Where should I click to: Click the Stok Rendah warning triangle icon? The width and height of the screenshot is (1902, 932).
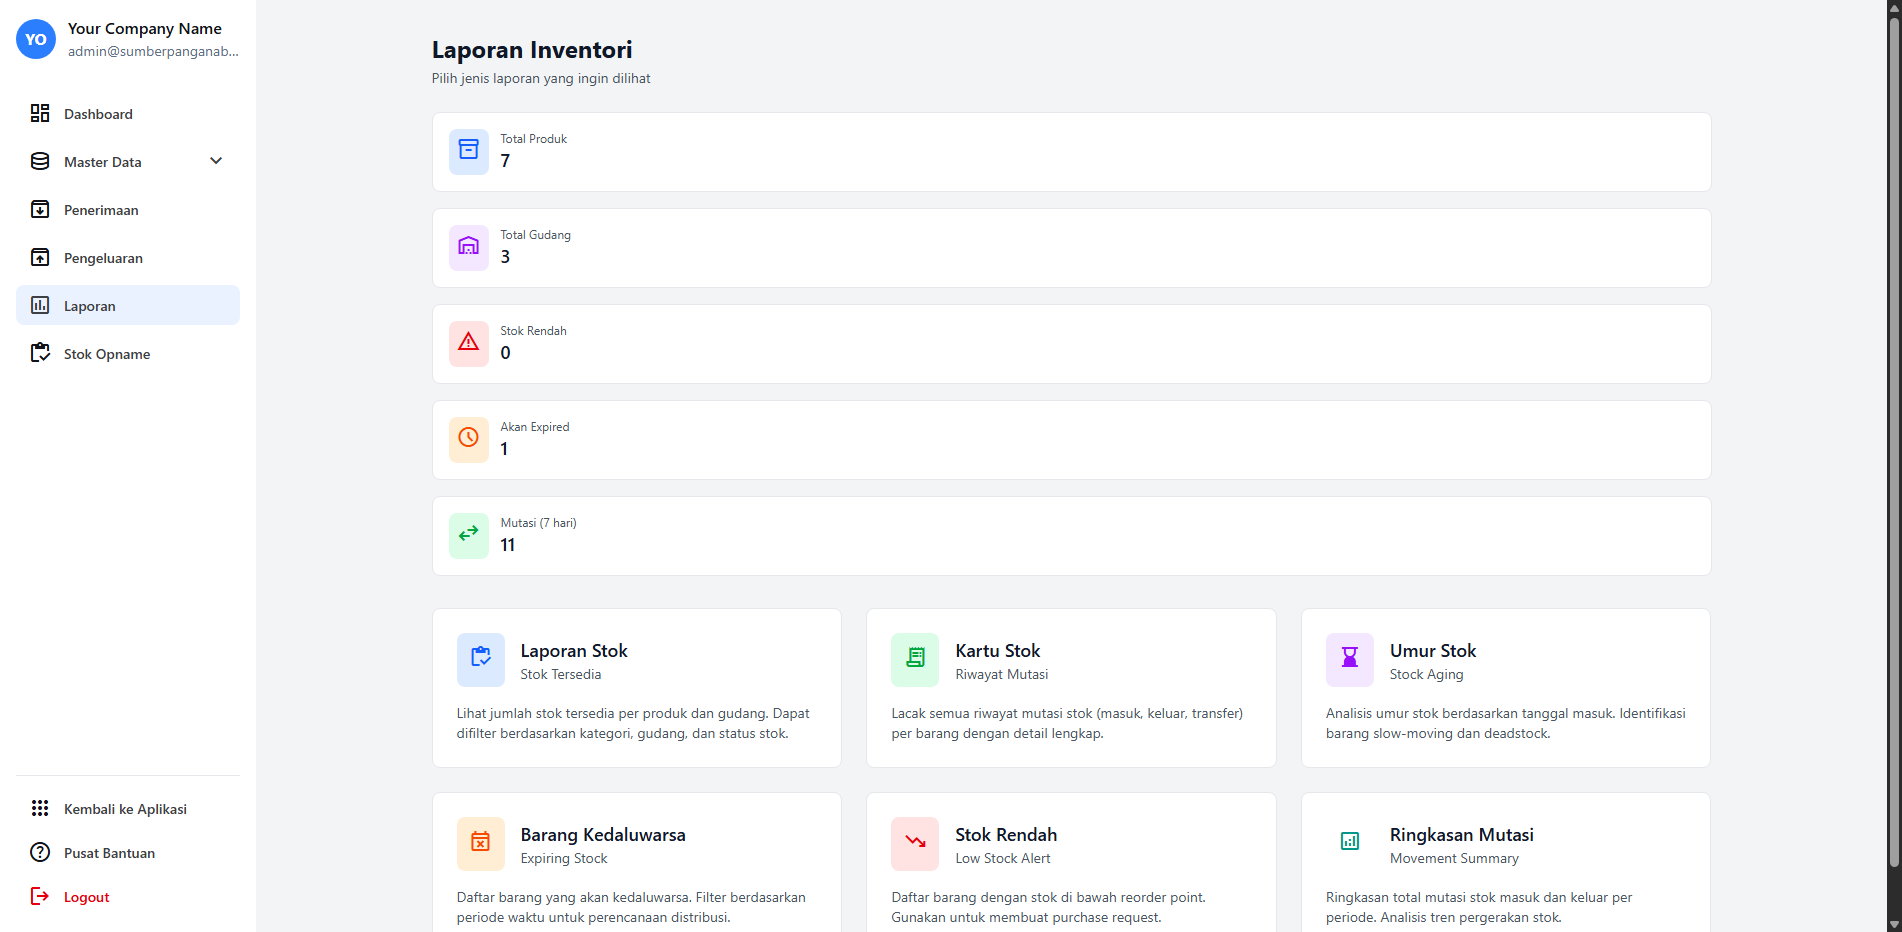[x=468, y=343]
